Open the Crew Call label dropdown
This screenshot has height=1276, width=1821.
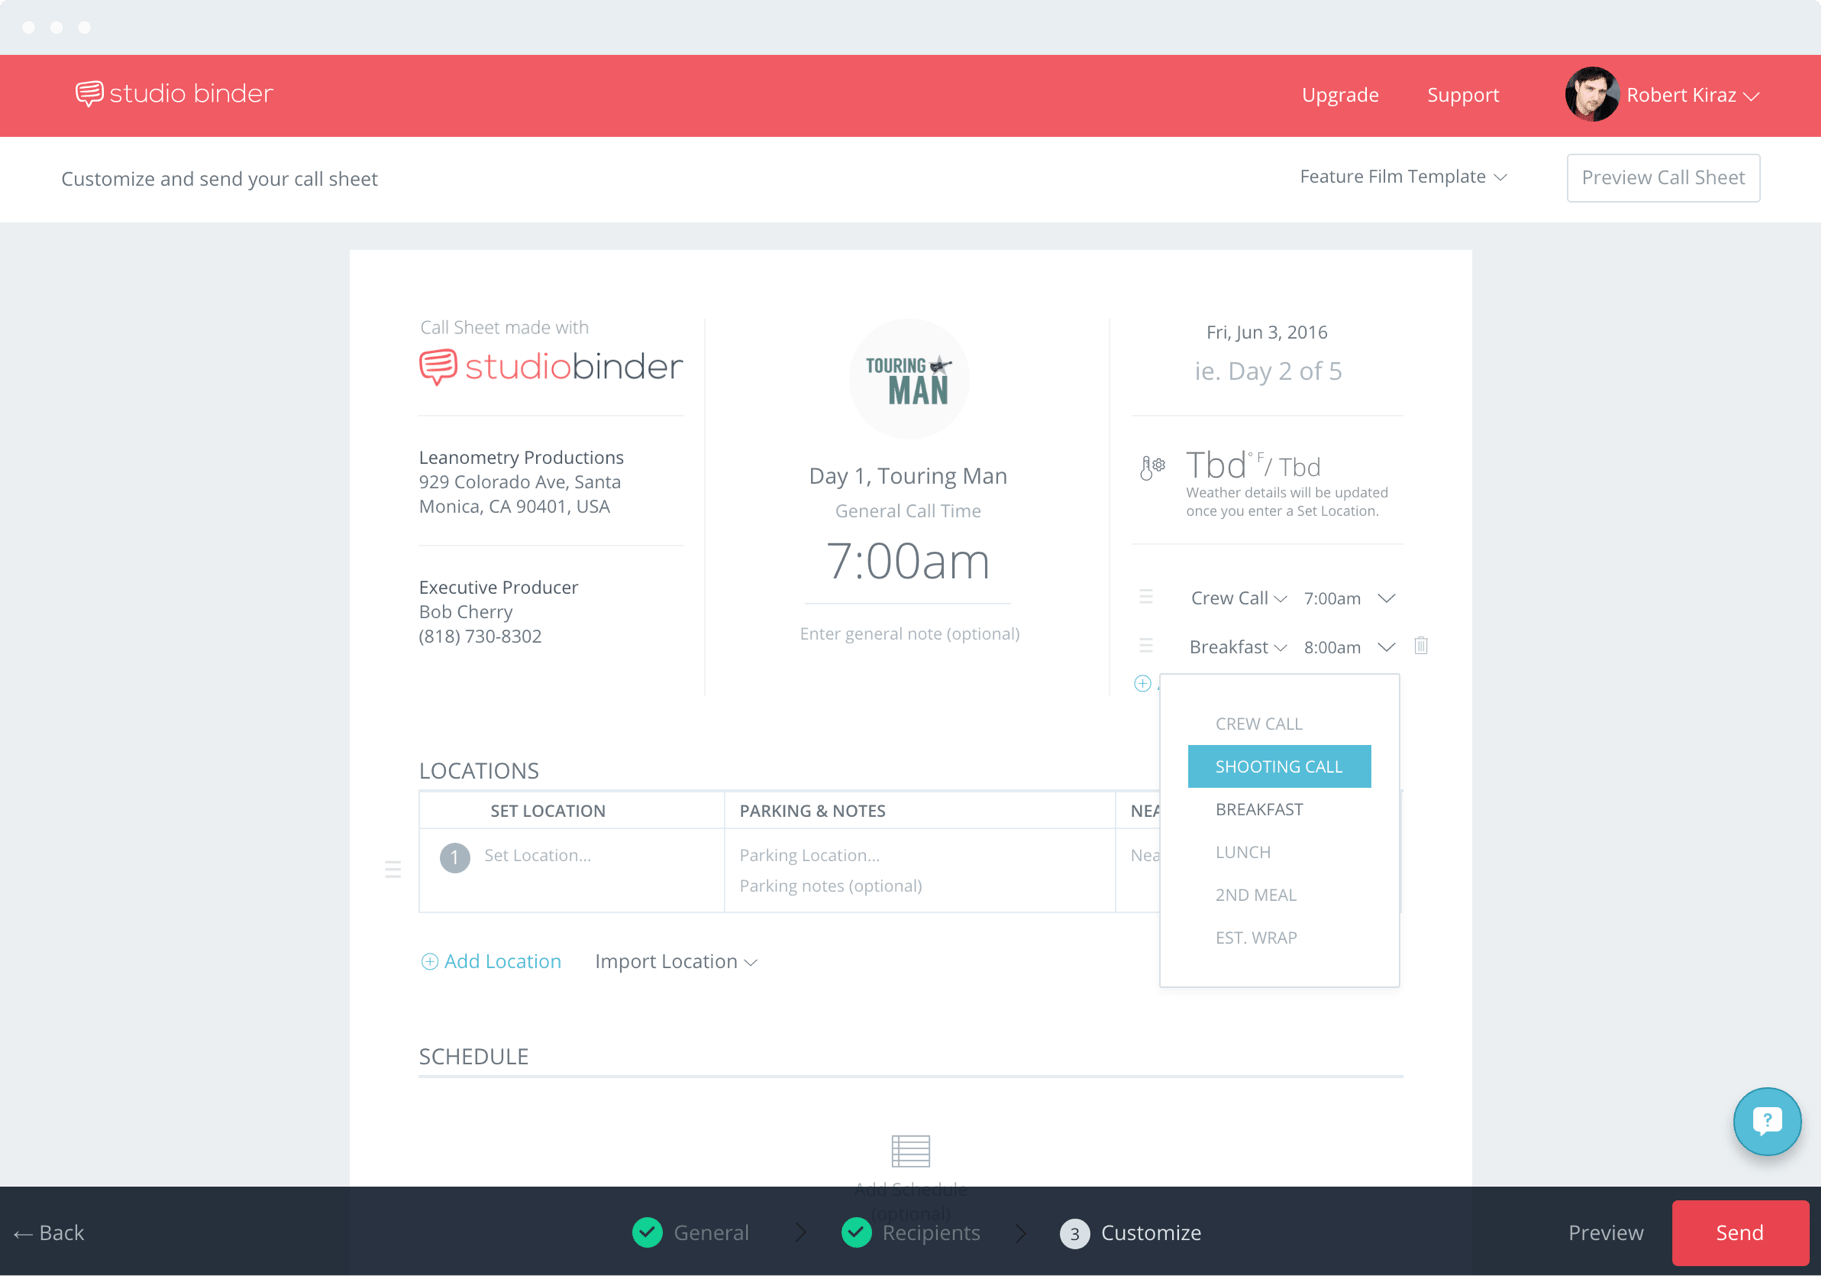[1238, 598]
